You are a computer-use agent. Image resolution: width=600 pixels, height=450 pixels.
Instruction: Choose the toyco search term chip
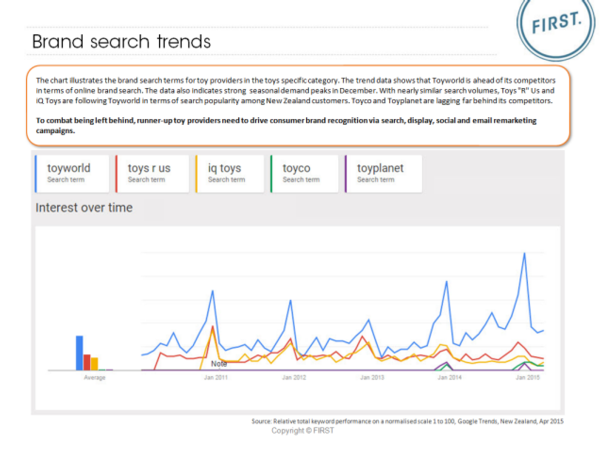pos(304,172)
